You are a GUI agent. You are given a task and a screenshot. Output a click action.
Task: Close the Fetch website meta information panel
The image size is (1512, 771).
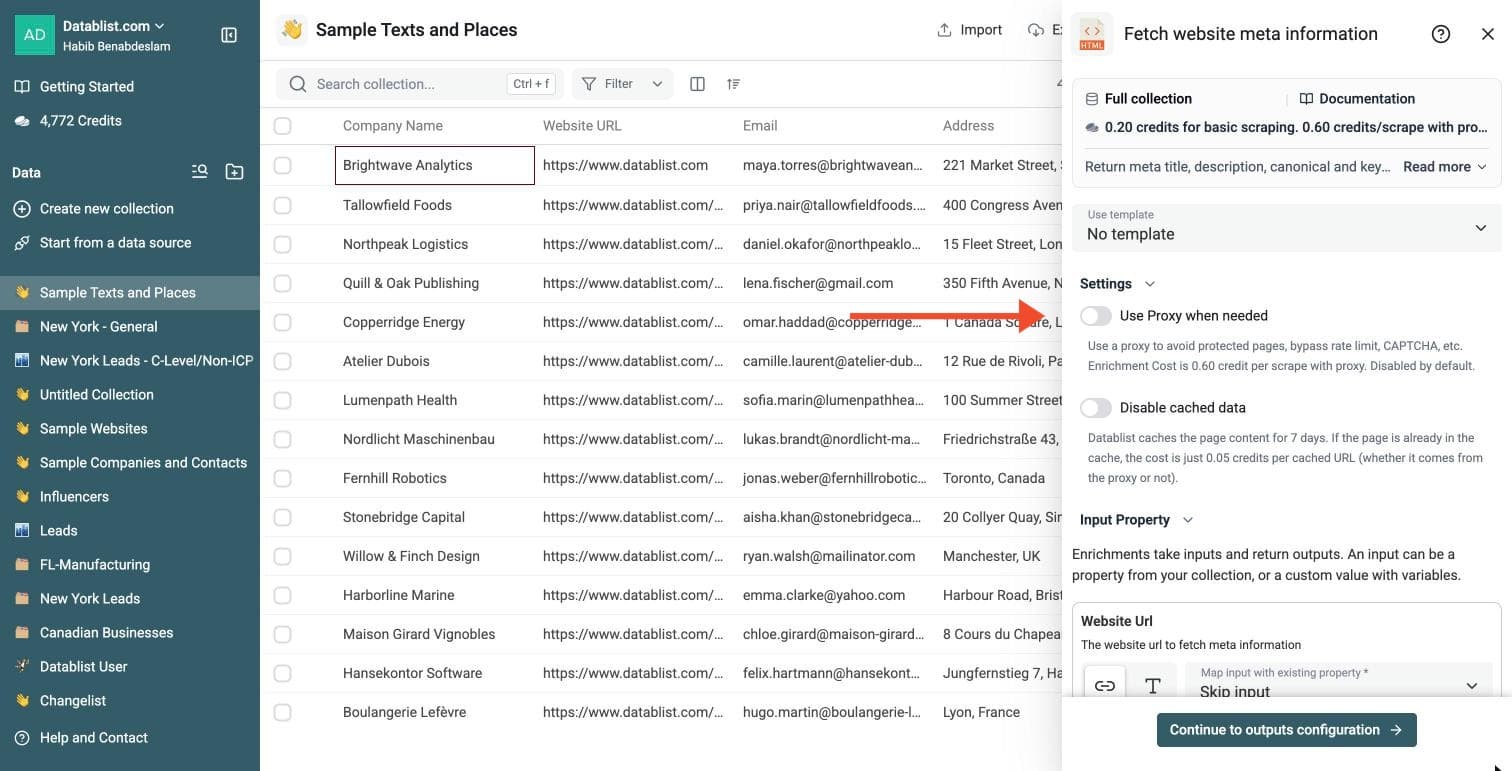click(x=1488, y=34)
